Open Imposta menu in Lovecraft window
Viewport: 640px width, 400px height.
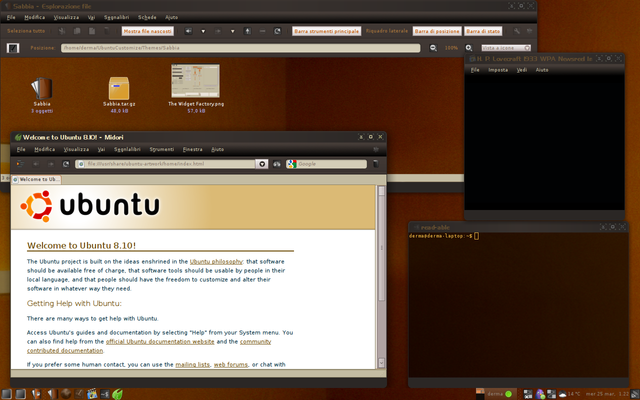[498, 70]
